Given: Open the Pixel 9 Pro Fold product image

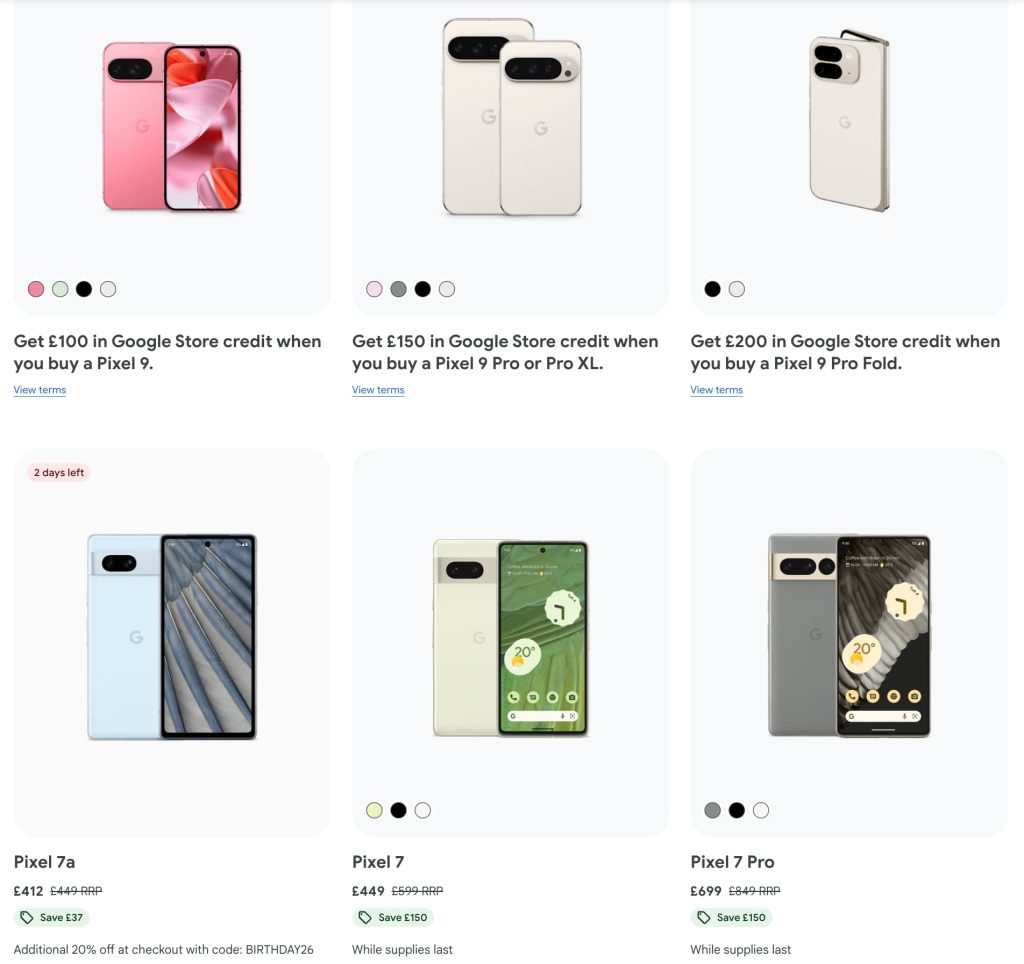Looking at the screenshot, I should [848, 122].
